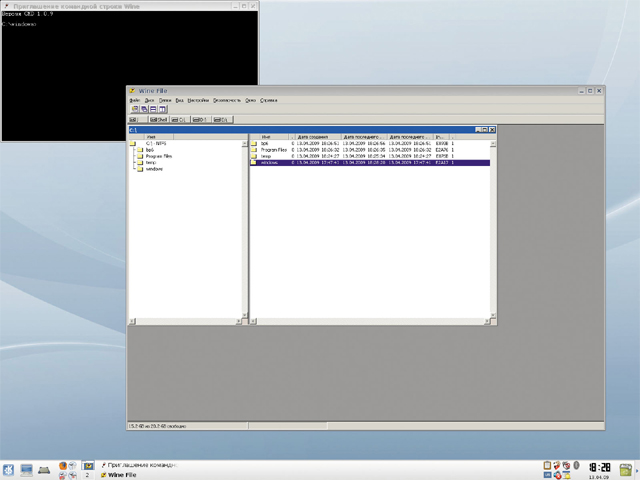
Task: Open the KDE application launcher menu
Action: point(8,470)
